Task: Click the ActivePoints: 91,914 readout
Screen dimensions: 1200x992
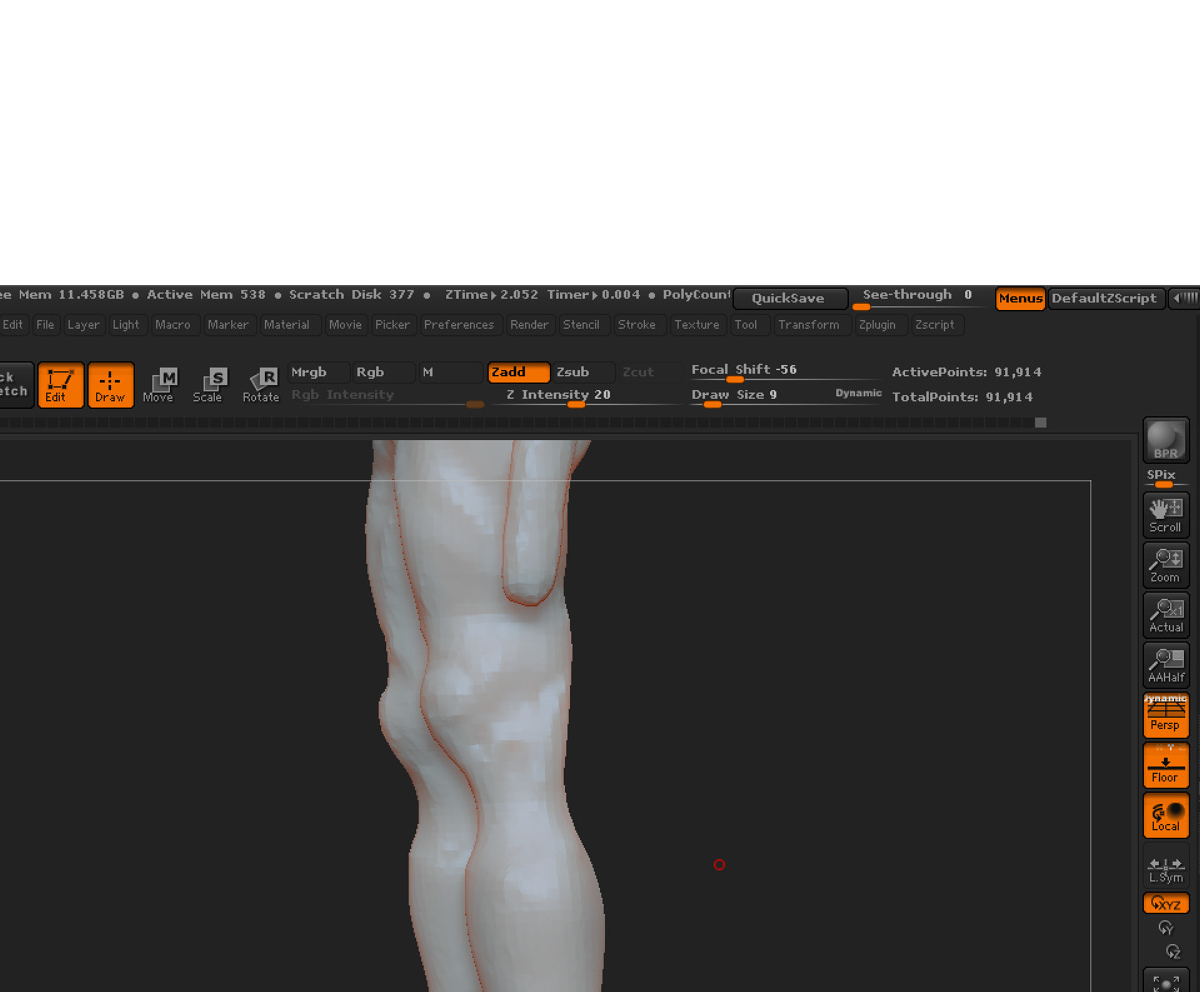Action: [966, 372]
